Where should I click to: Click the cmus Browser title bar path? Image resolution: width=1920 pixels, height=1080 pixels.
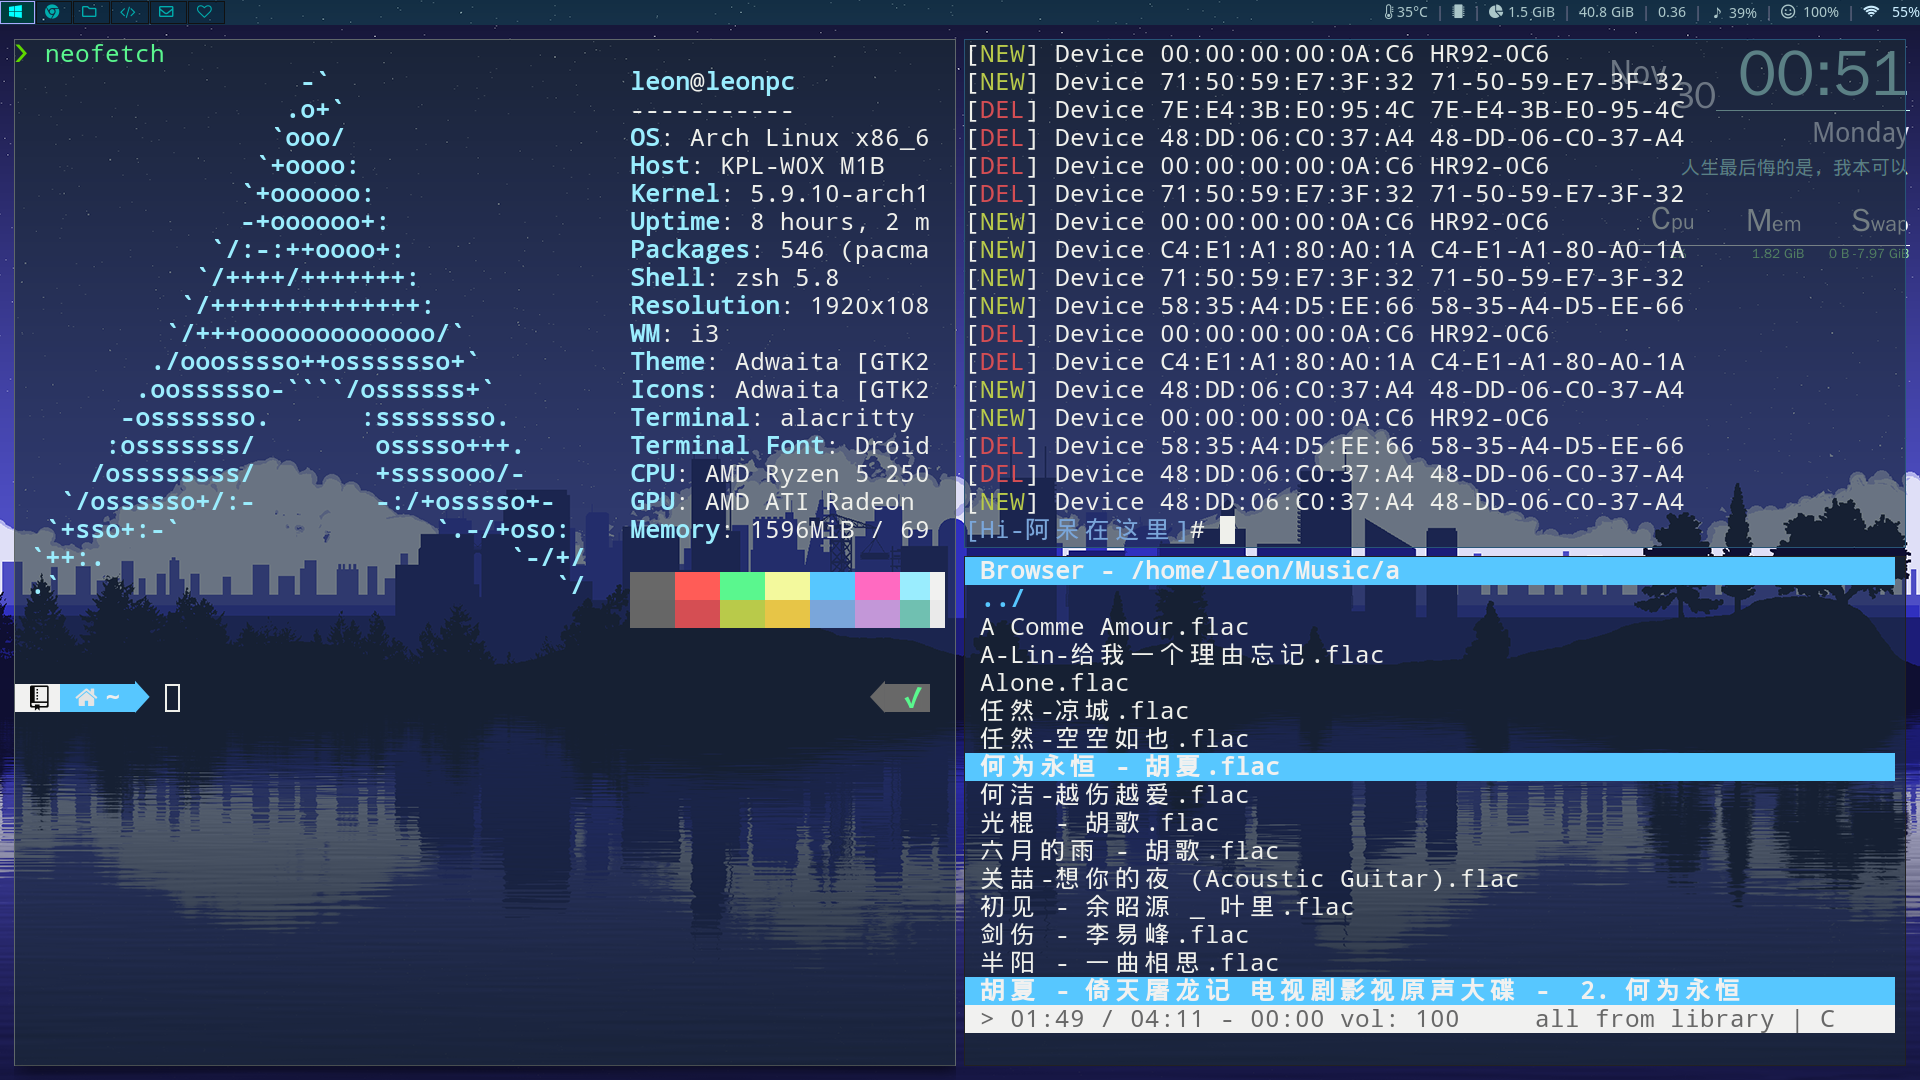[x=1430, y=571]
